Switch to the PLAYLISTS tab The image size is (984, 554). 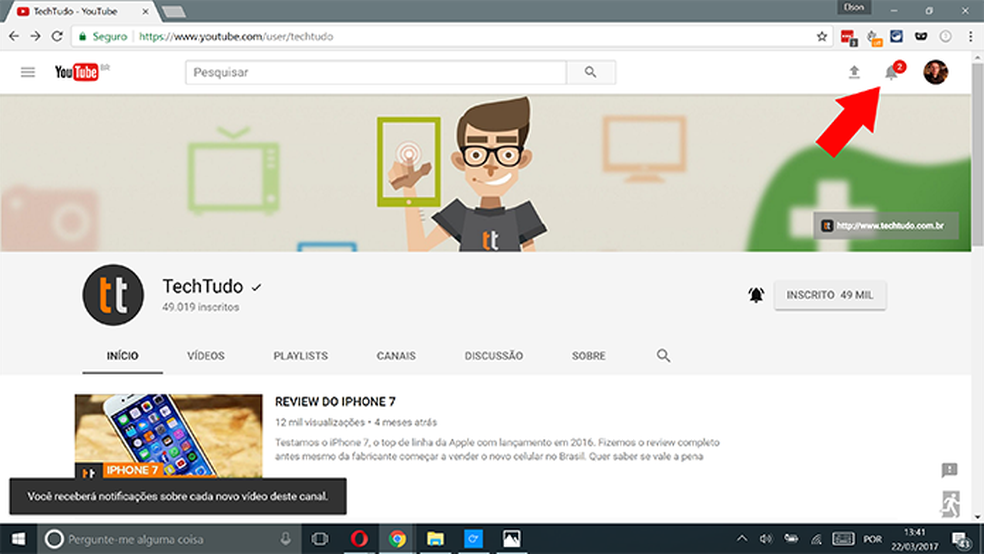301,356
